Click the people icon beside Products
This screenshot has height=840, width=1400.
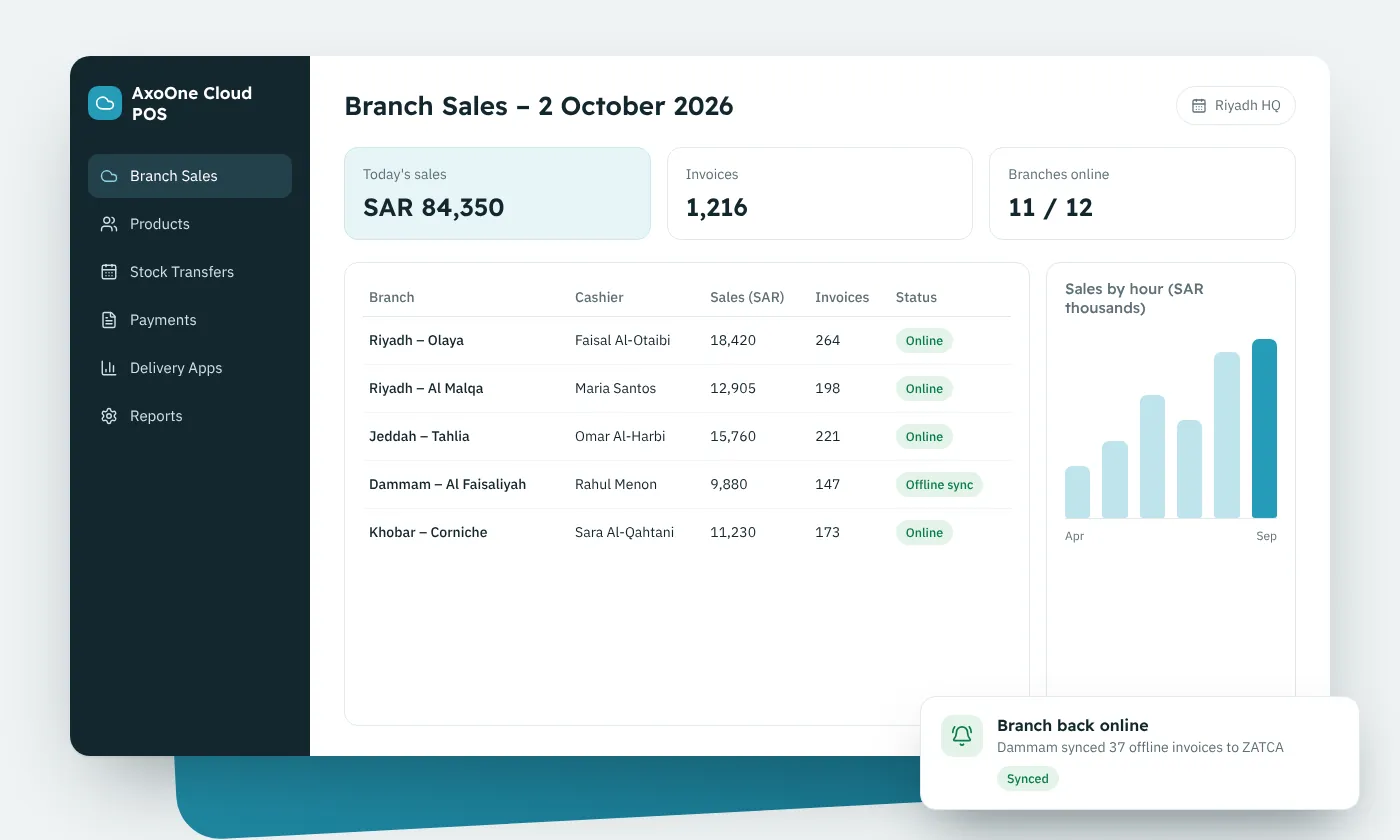[x=109, y=224]
